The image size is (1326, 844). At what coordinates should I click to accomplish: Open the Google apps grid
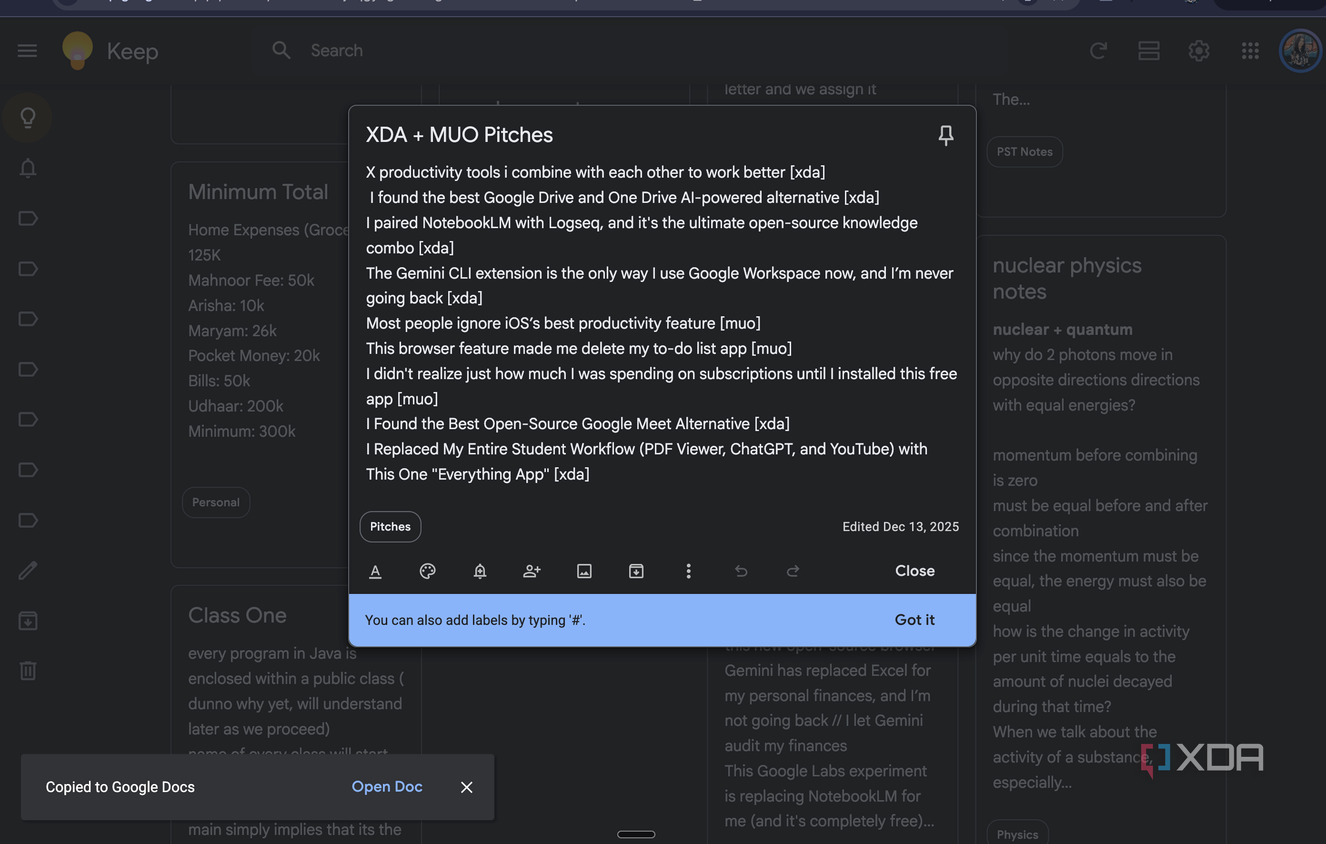pyautogui.click(x=1250, y=50)
